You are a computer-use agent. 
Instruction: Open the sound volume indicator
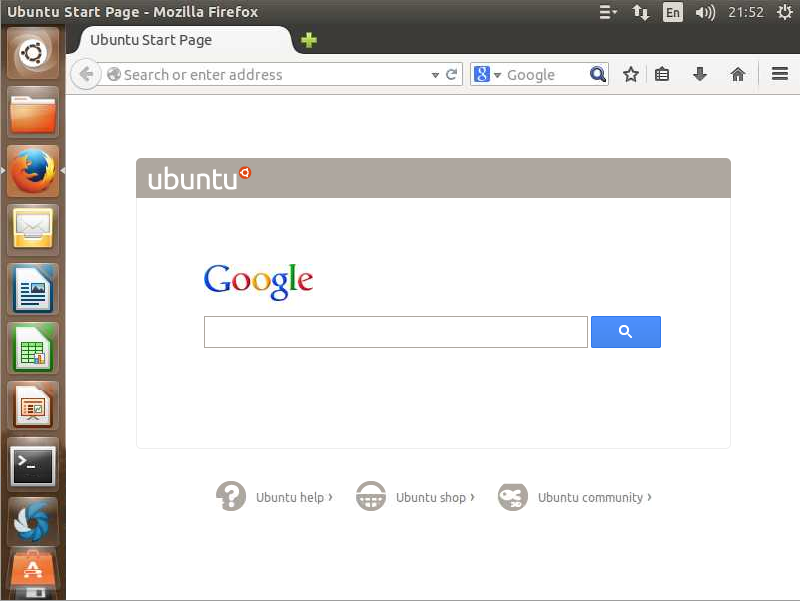[x=705, y=12]
